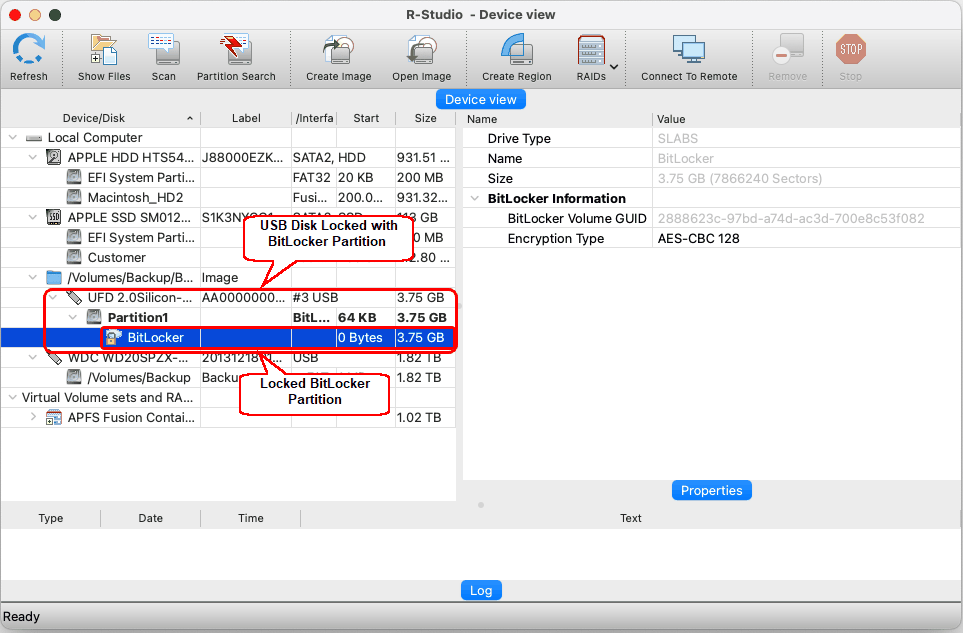Expand the APFS Fusion Container node
963x633 pixels.
pyautogui.click(x=33, y=417)
